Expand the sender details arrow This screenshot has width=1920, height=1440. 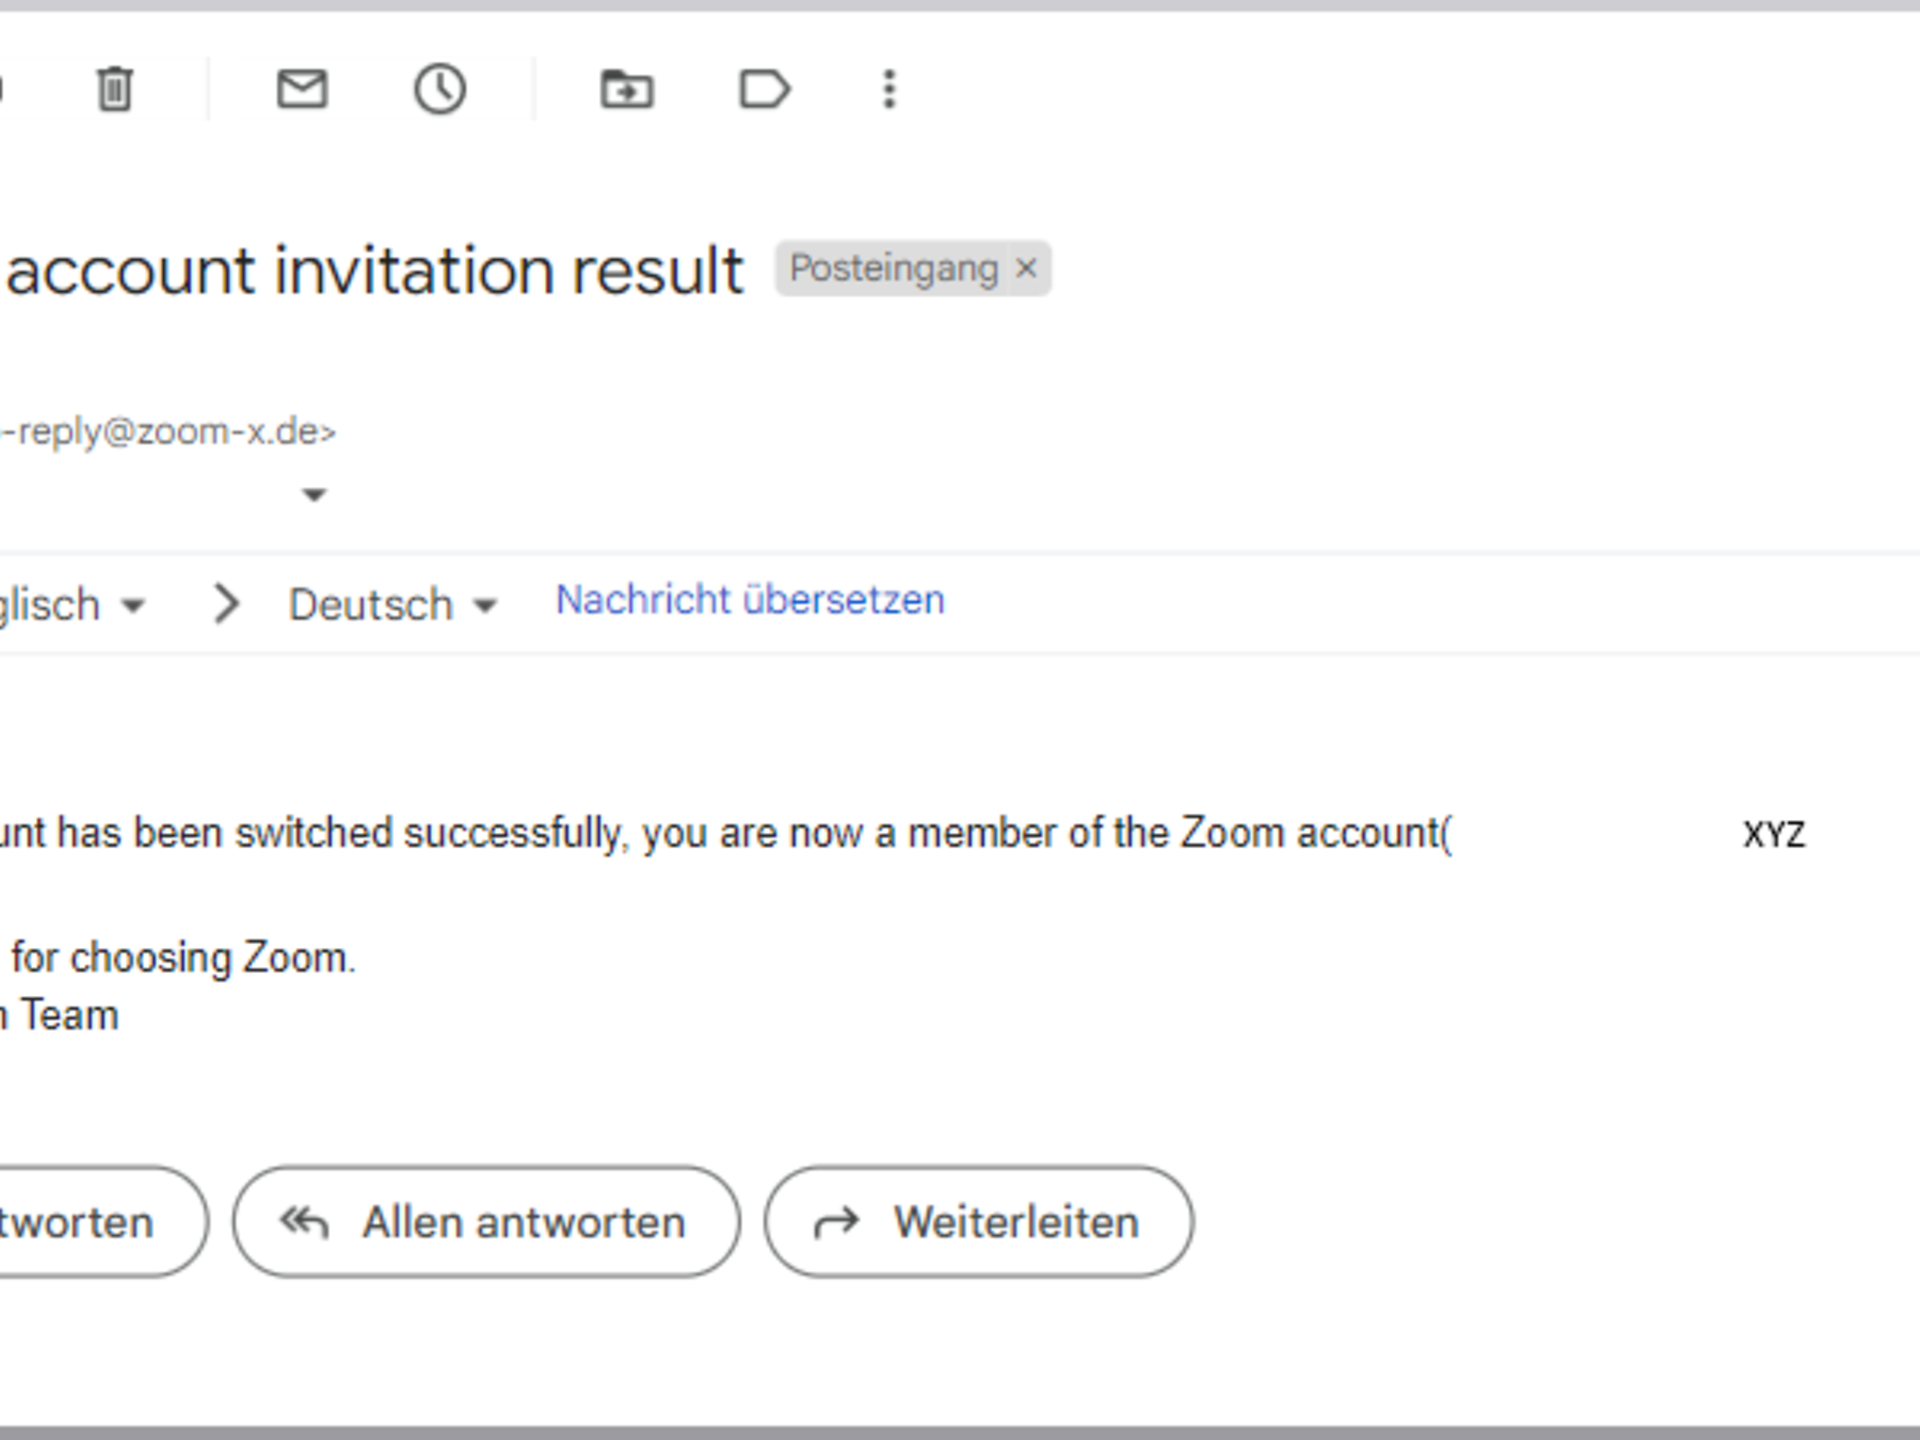pos(313,493)
